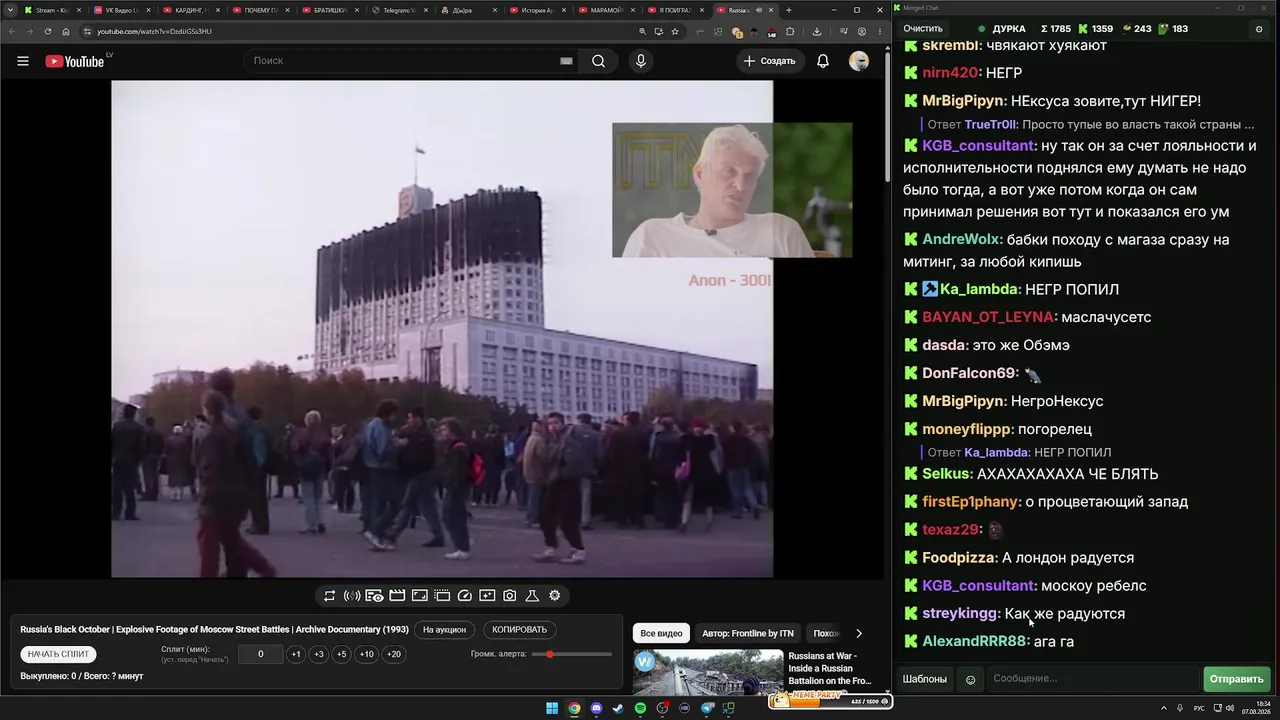The height and width of the screenshot is (720, 1280).
Task: Click Очистить in Merged Chat
Action: coord(923,29)
